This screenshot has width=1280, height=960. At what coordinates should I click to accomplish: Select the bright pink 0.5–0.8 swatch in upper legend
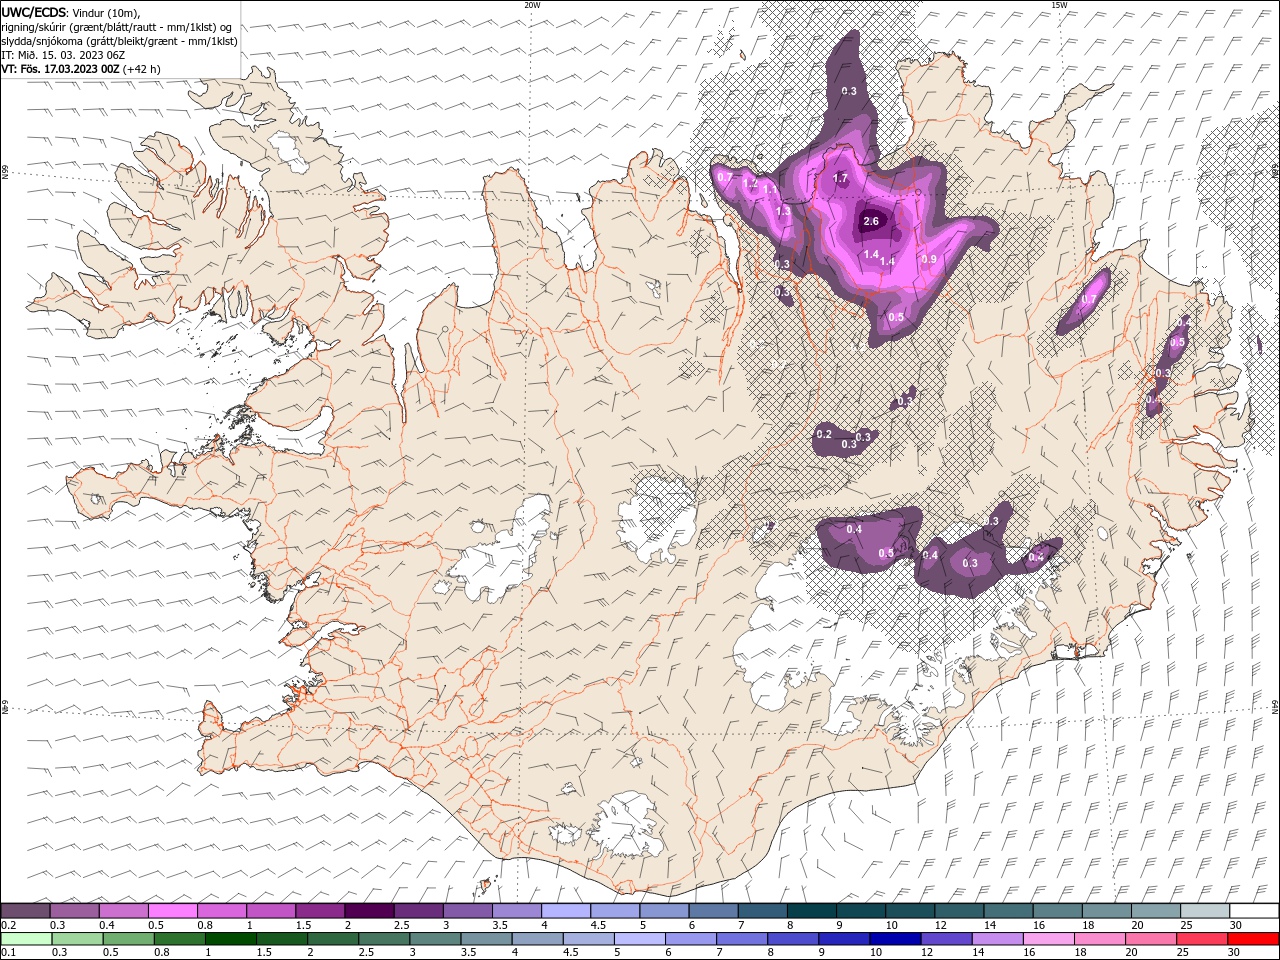(172, 910)
